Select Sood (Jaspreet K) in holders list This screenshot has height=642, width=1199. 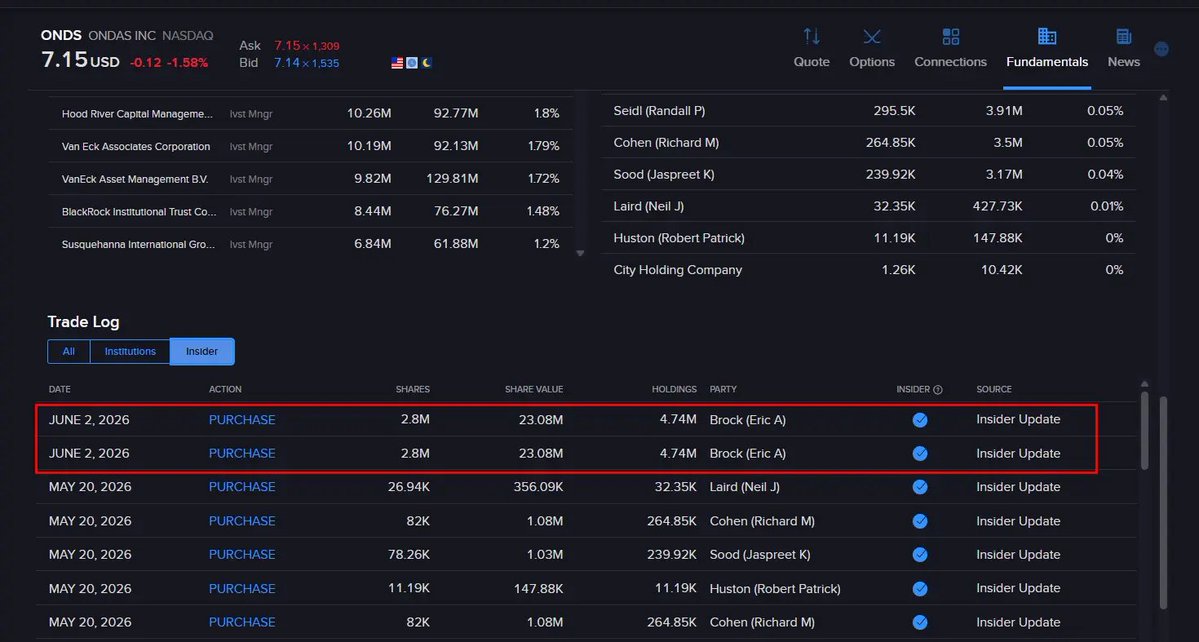click(x=868, y=174)
